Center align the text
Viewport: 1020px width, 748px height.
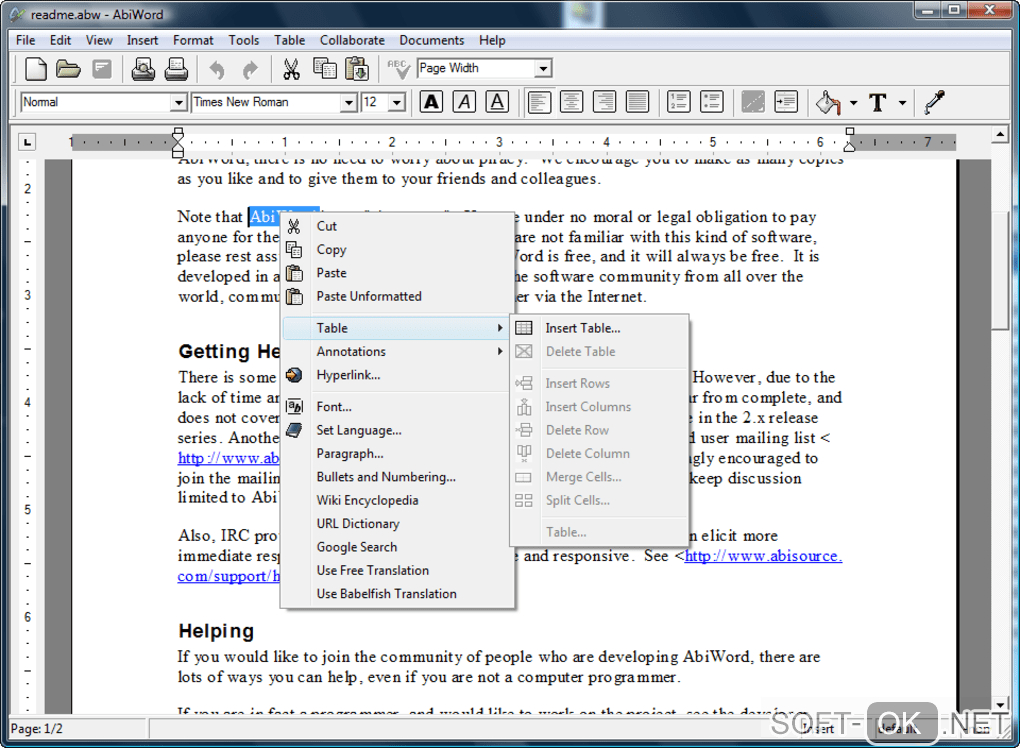click(572, 102)
